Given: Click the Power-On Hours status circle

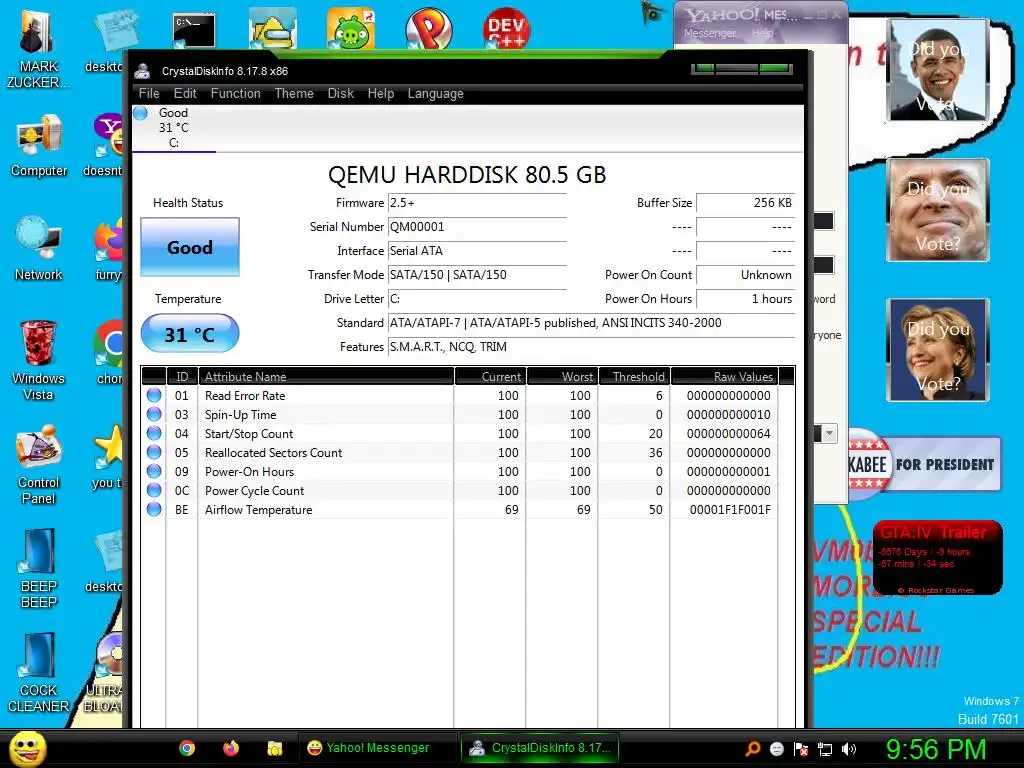Looking at the screenshot, I should [154, 471].
